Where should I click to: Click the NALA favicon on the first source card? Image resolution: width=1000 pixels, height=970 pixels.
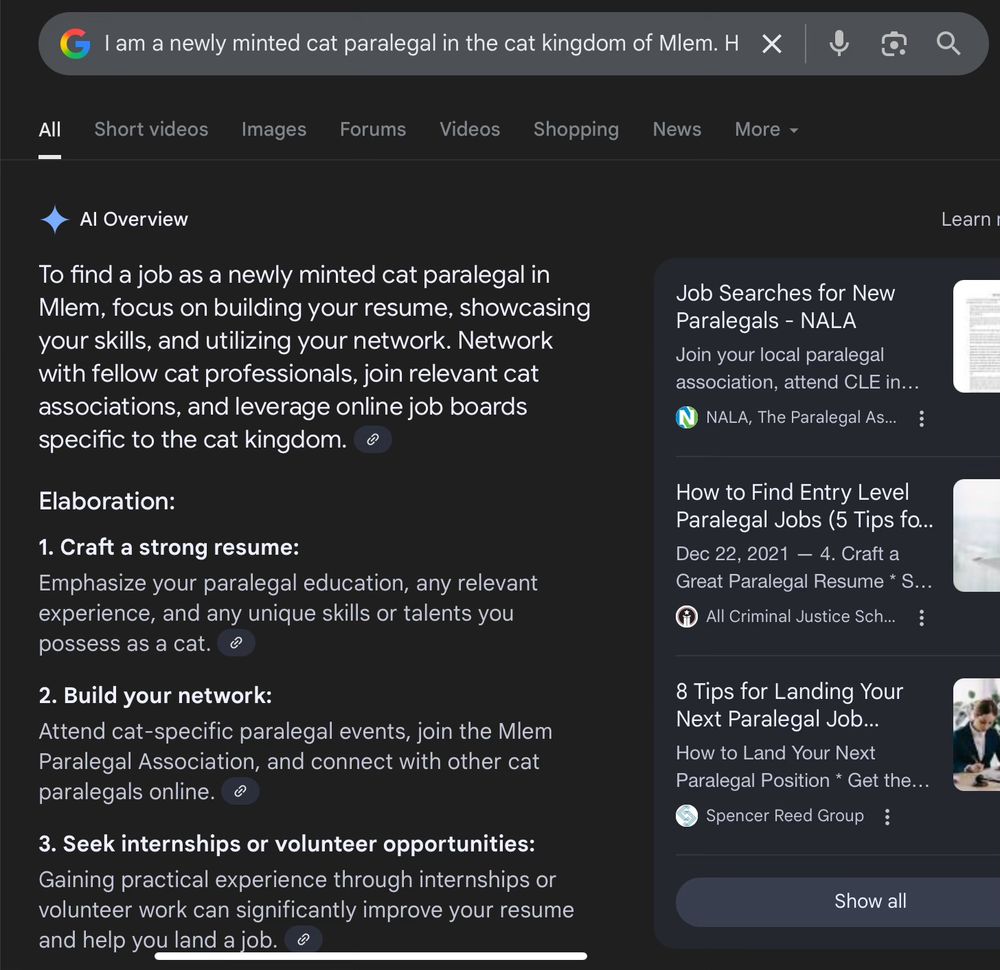point(687,417)
